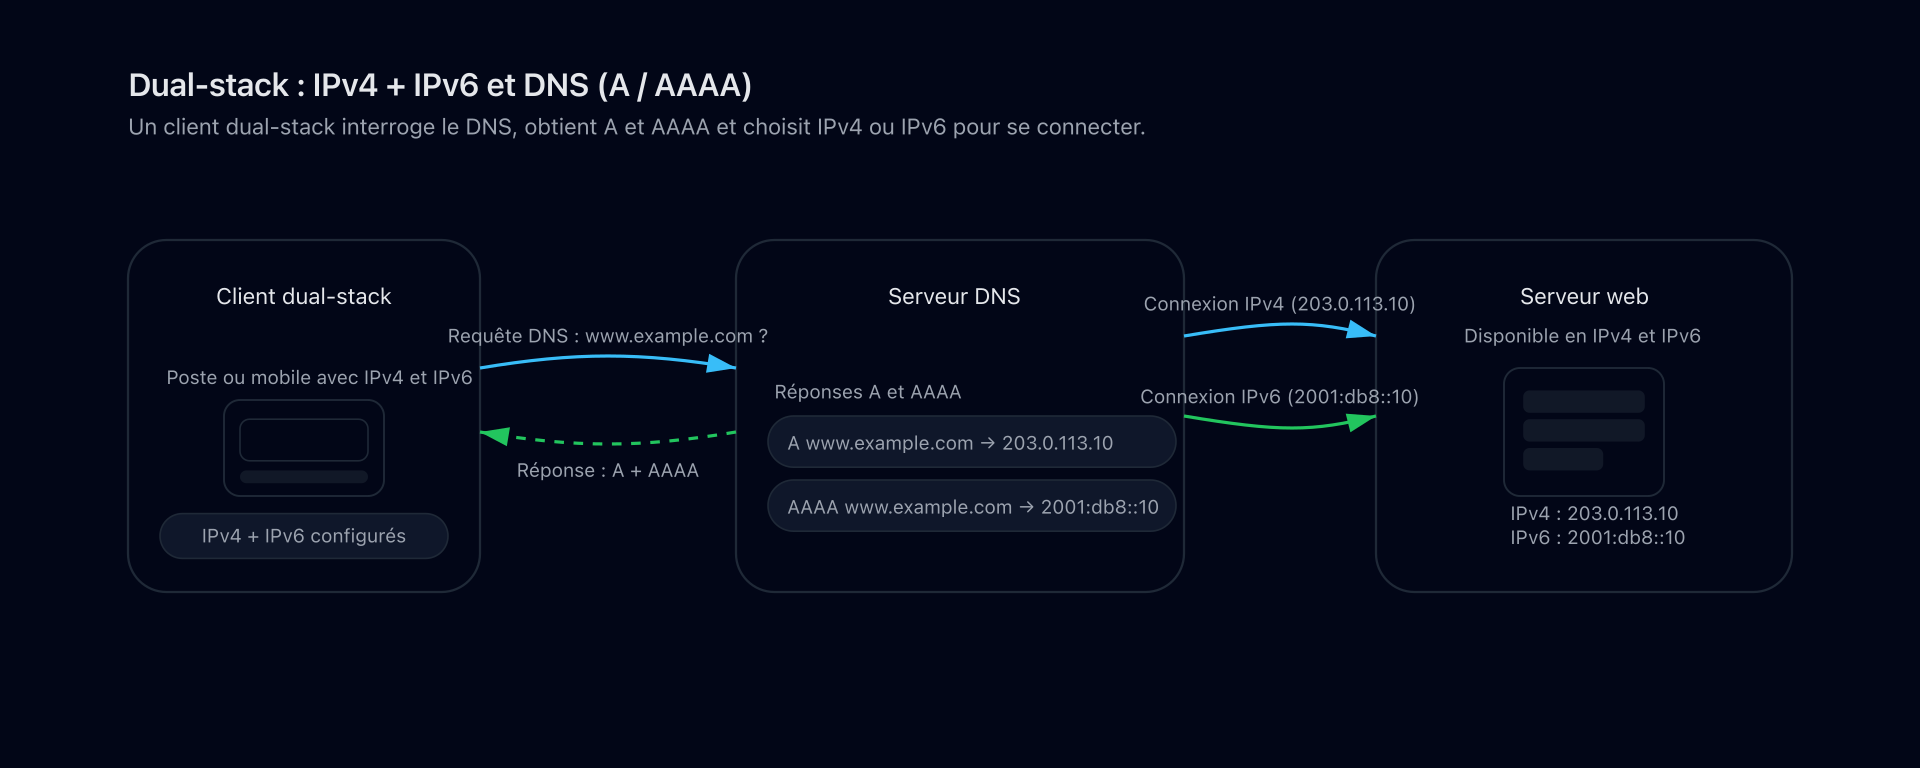The image size is (1920, 768).
Task: Click the "Serveur web" heading
Action: (1584, 296)
